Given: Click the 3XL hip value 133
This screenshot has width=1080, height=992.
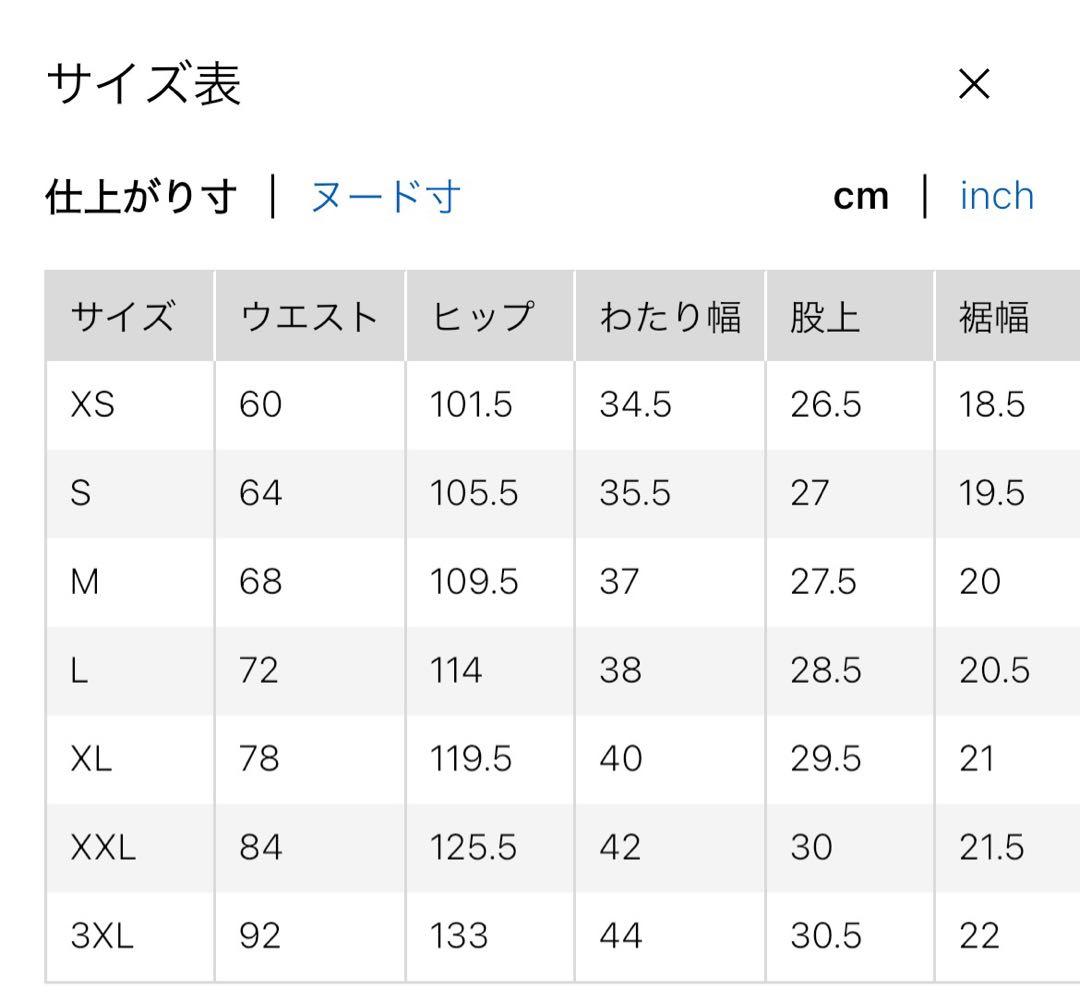Looking at the screenshot, I should point(459,936).
